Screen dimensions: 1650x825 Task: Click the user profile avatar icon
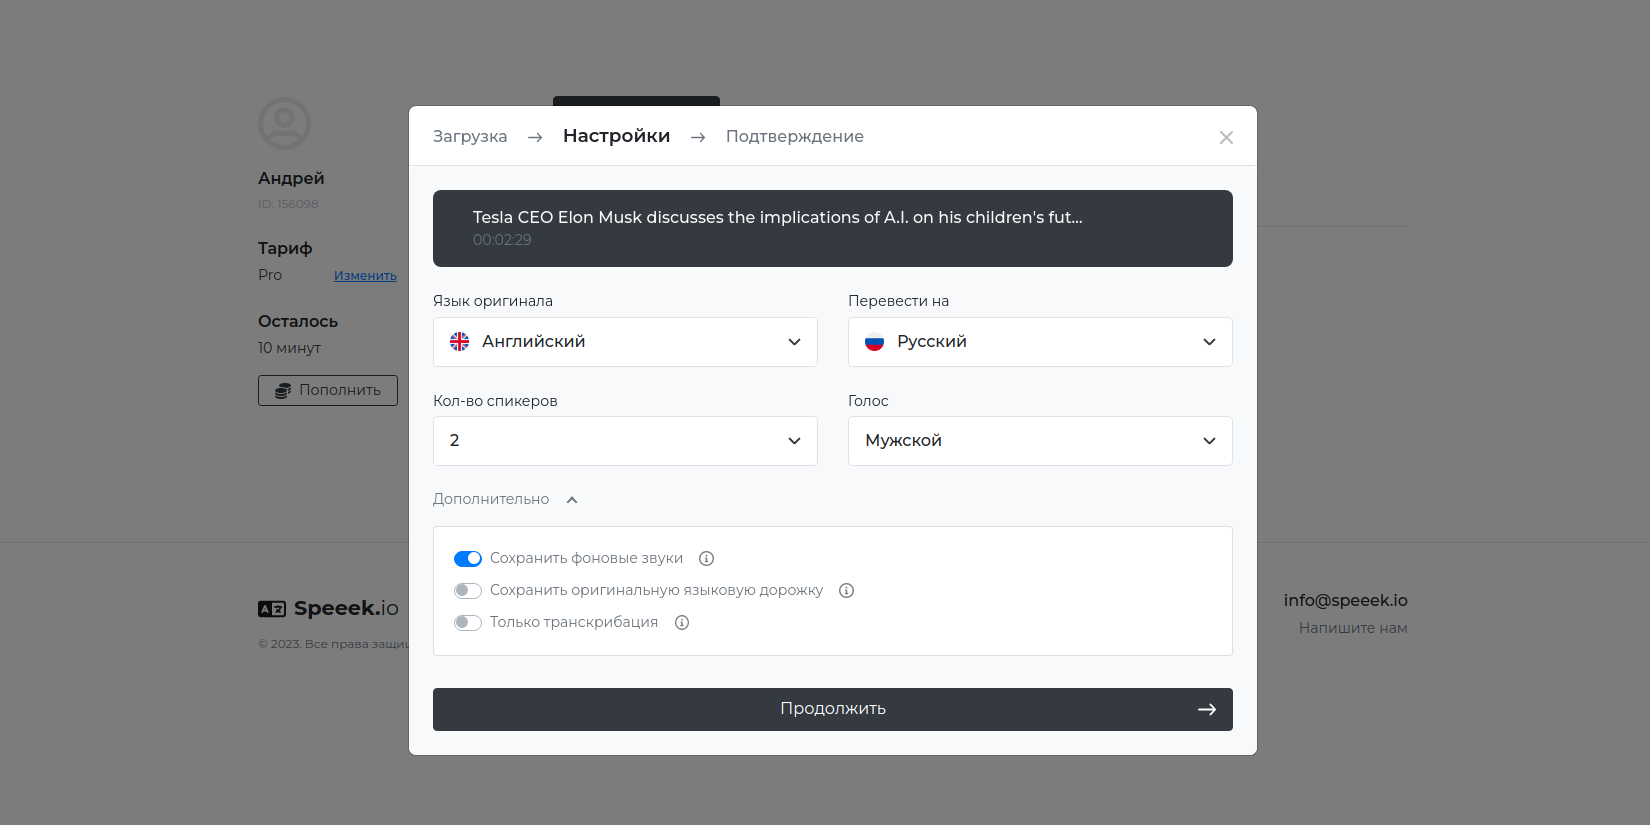285,124
